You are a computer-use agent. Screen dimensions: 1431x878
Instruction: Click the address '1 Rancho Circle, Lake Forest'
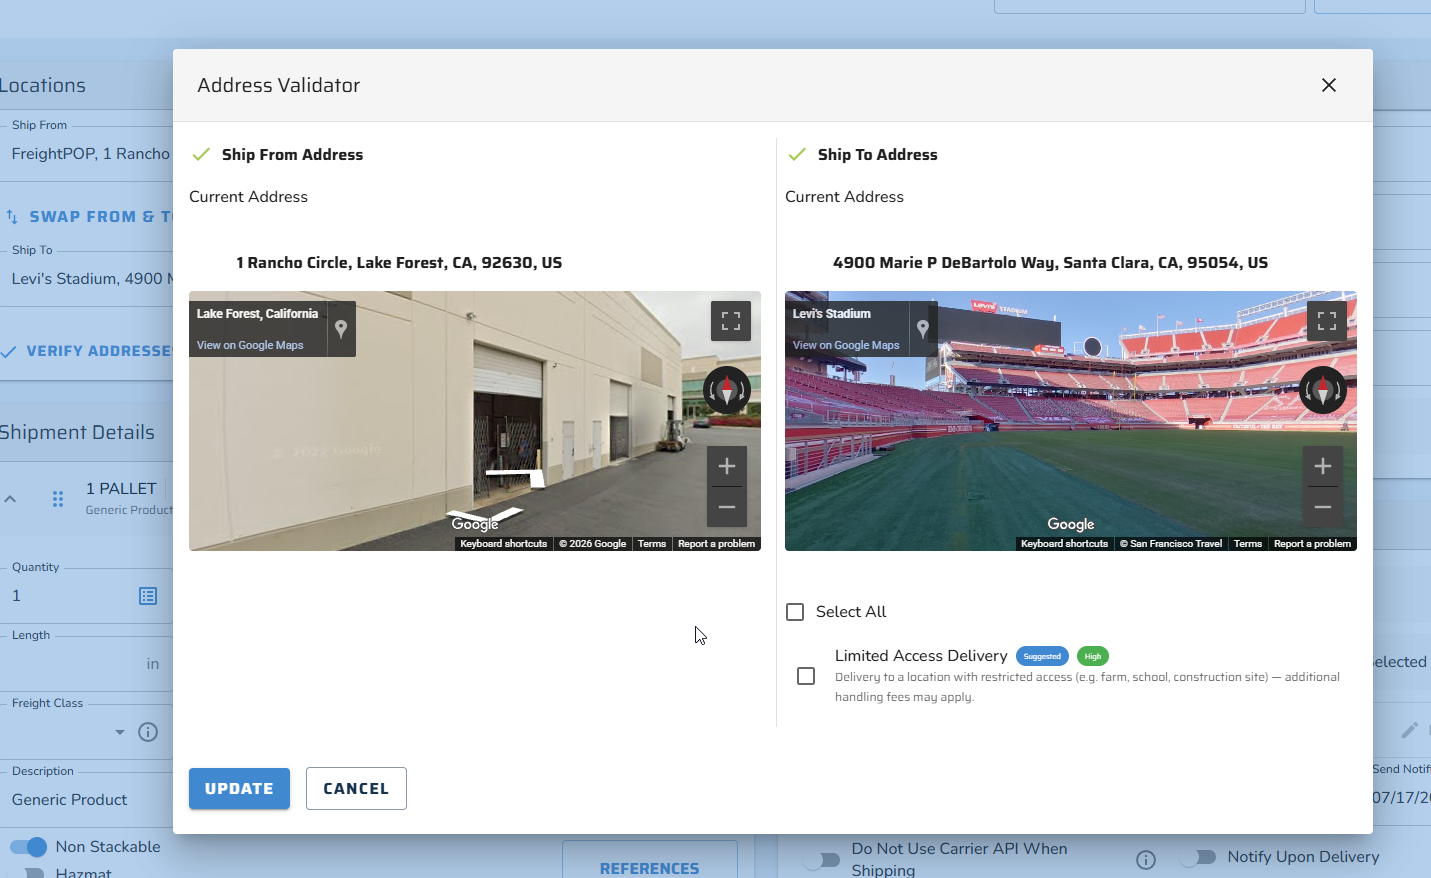pos(399,263)
